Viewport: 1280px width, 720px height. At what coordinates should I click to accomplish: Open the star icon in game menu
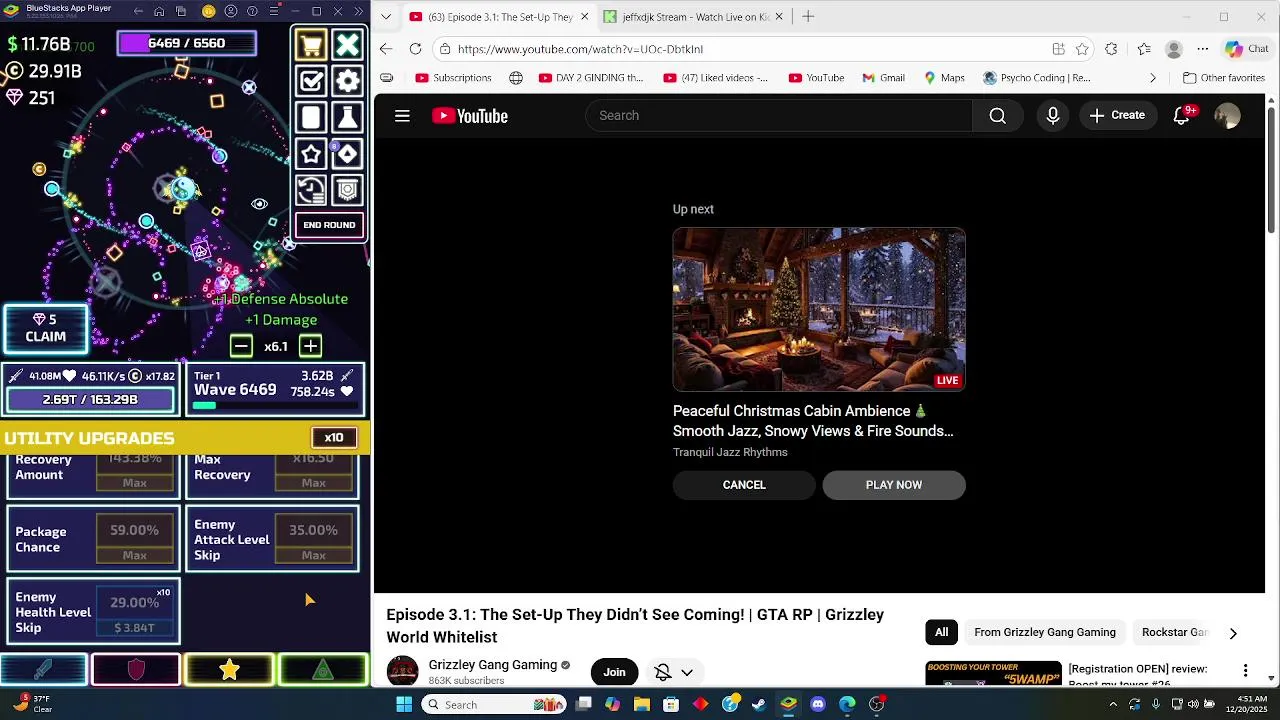pos(311,154)
